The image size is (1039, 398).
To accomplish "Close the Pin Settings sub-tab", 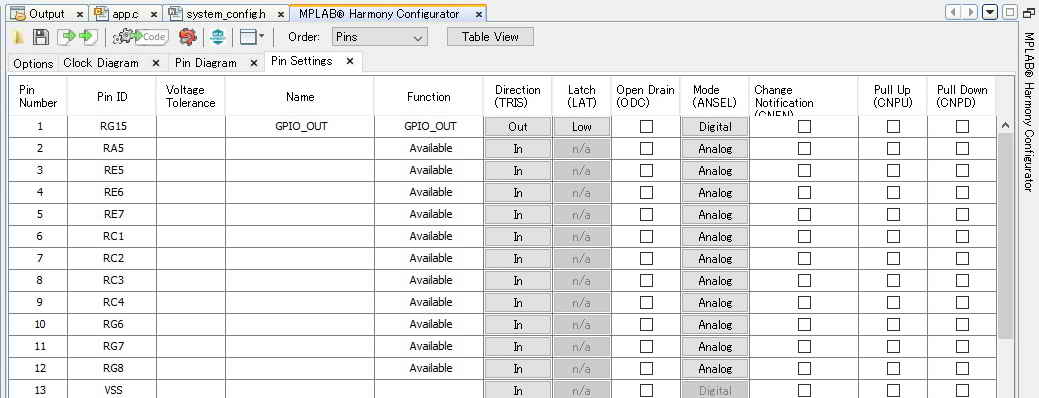I will 350,61.
